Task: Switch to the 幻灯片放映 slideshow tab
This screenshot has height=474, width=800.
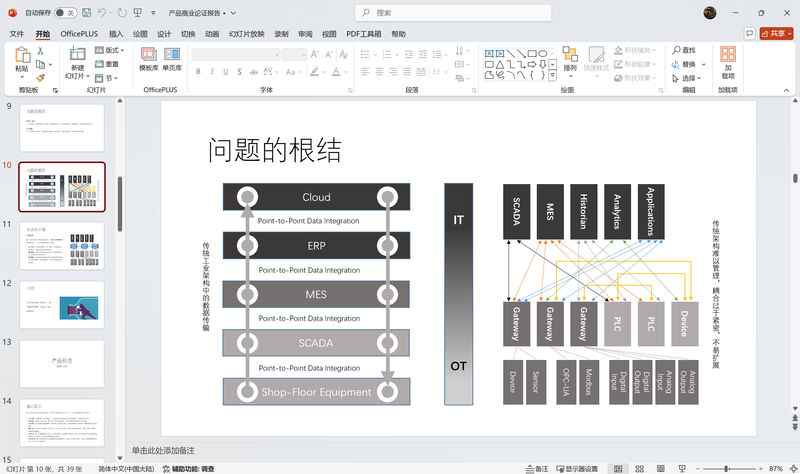Action: (x=246, y=34)
